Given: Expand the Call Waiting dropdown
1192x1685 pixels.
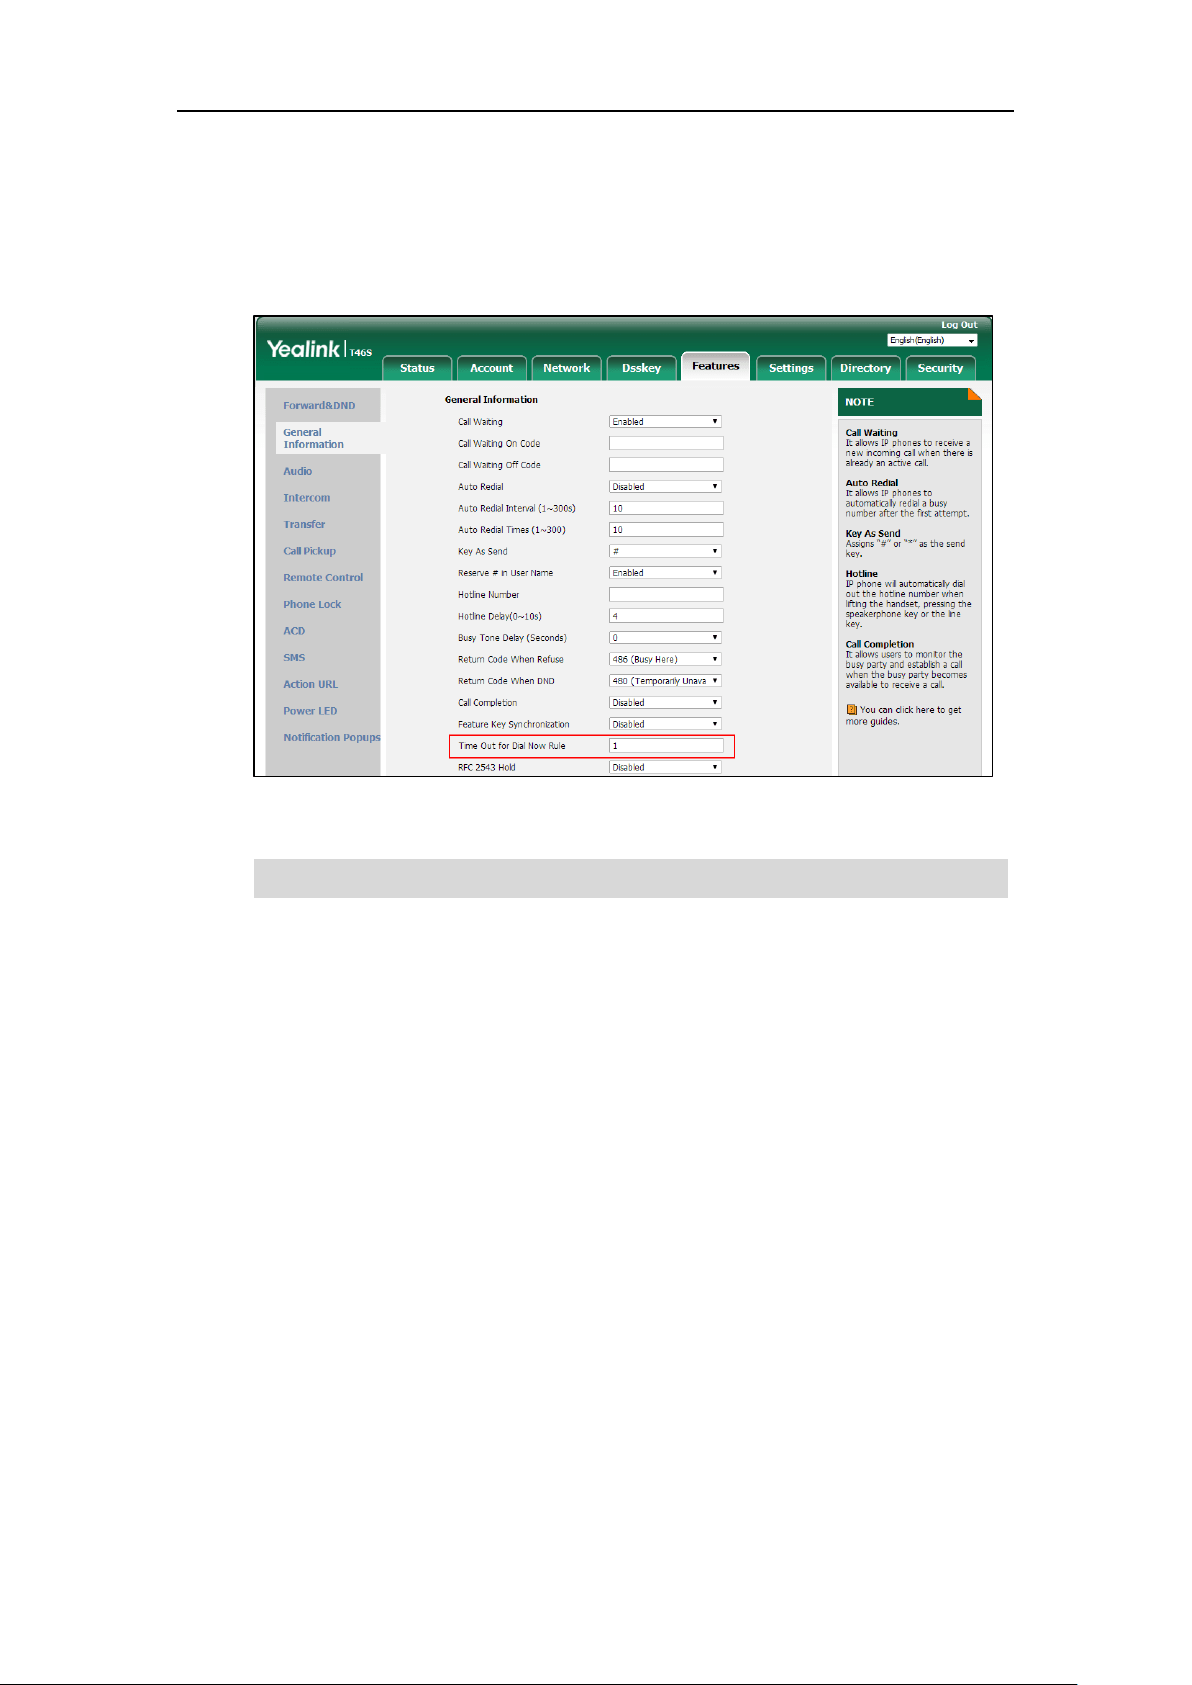Looking at the screenshot, I should pyautogui.click(x=665, y=422).
